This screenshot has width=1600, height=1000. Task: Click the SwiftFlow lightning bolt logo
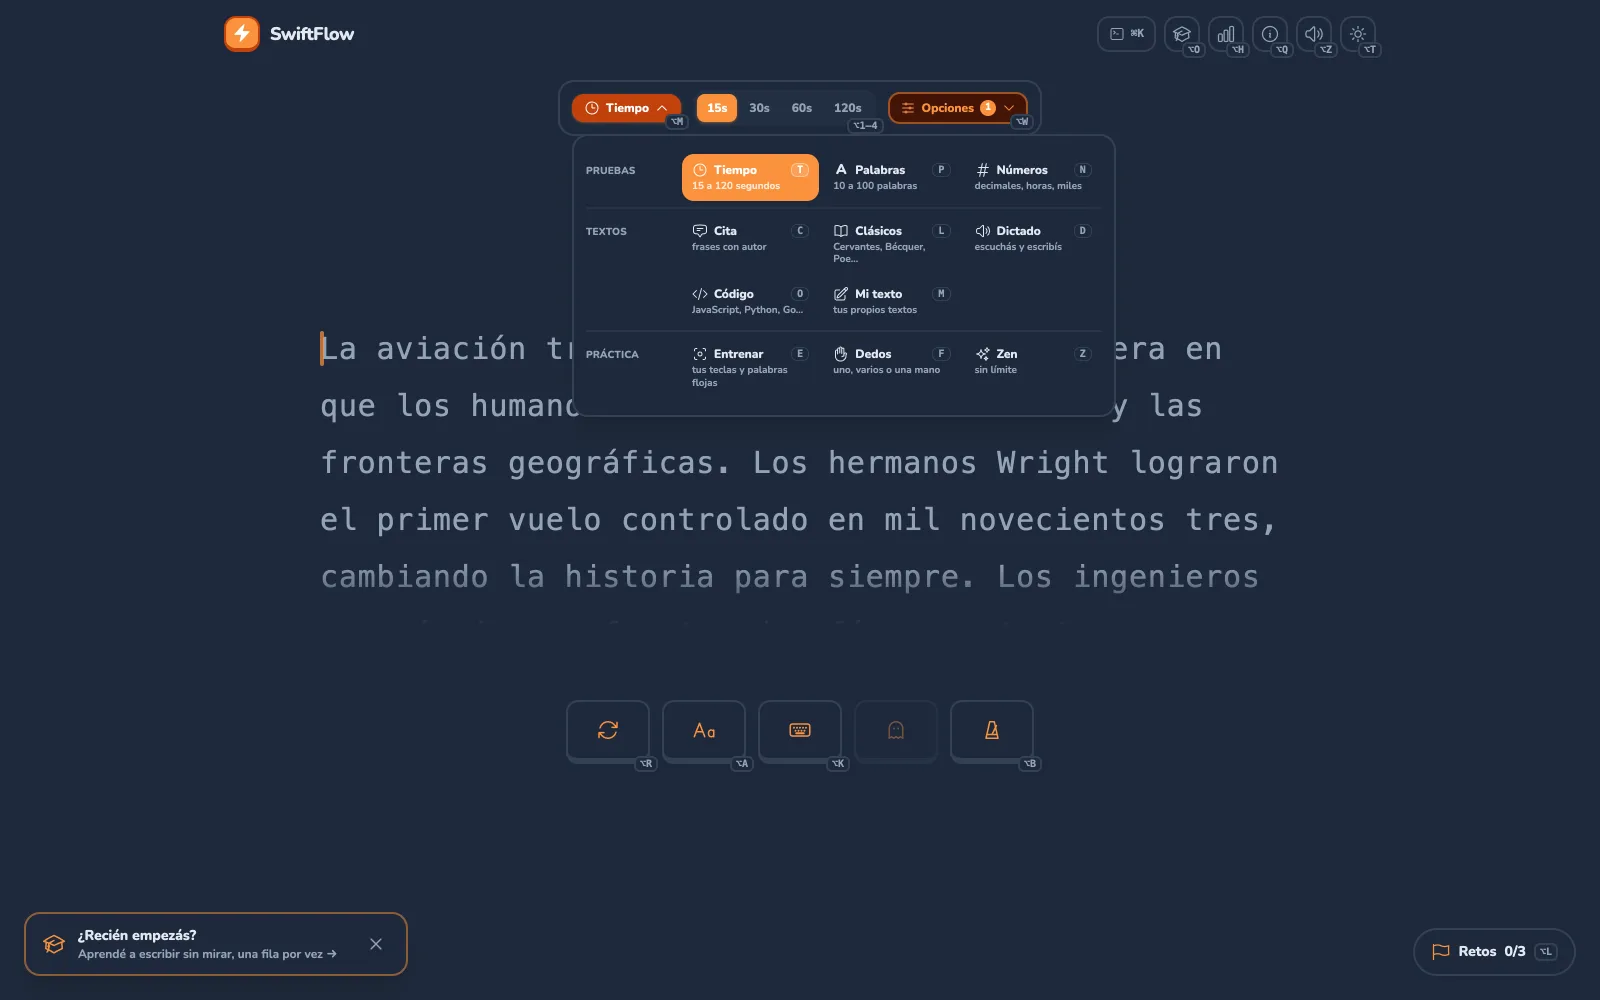[x=242, y=34]
